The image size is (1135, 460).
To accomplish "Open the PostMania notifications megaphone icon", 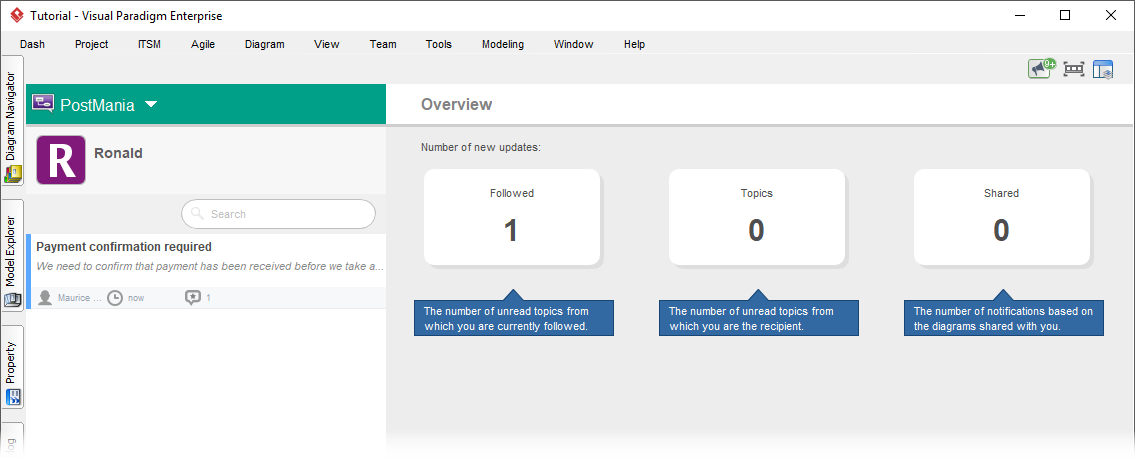I will point(1042,68).
